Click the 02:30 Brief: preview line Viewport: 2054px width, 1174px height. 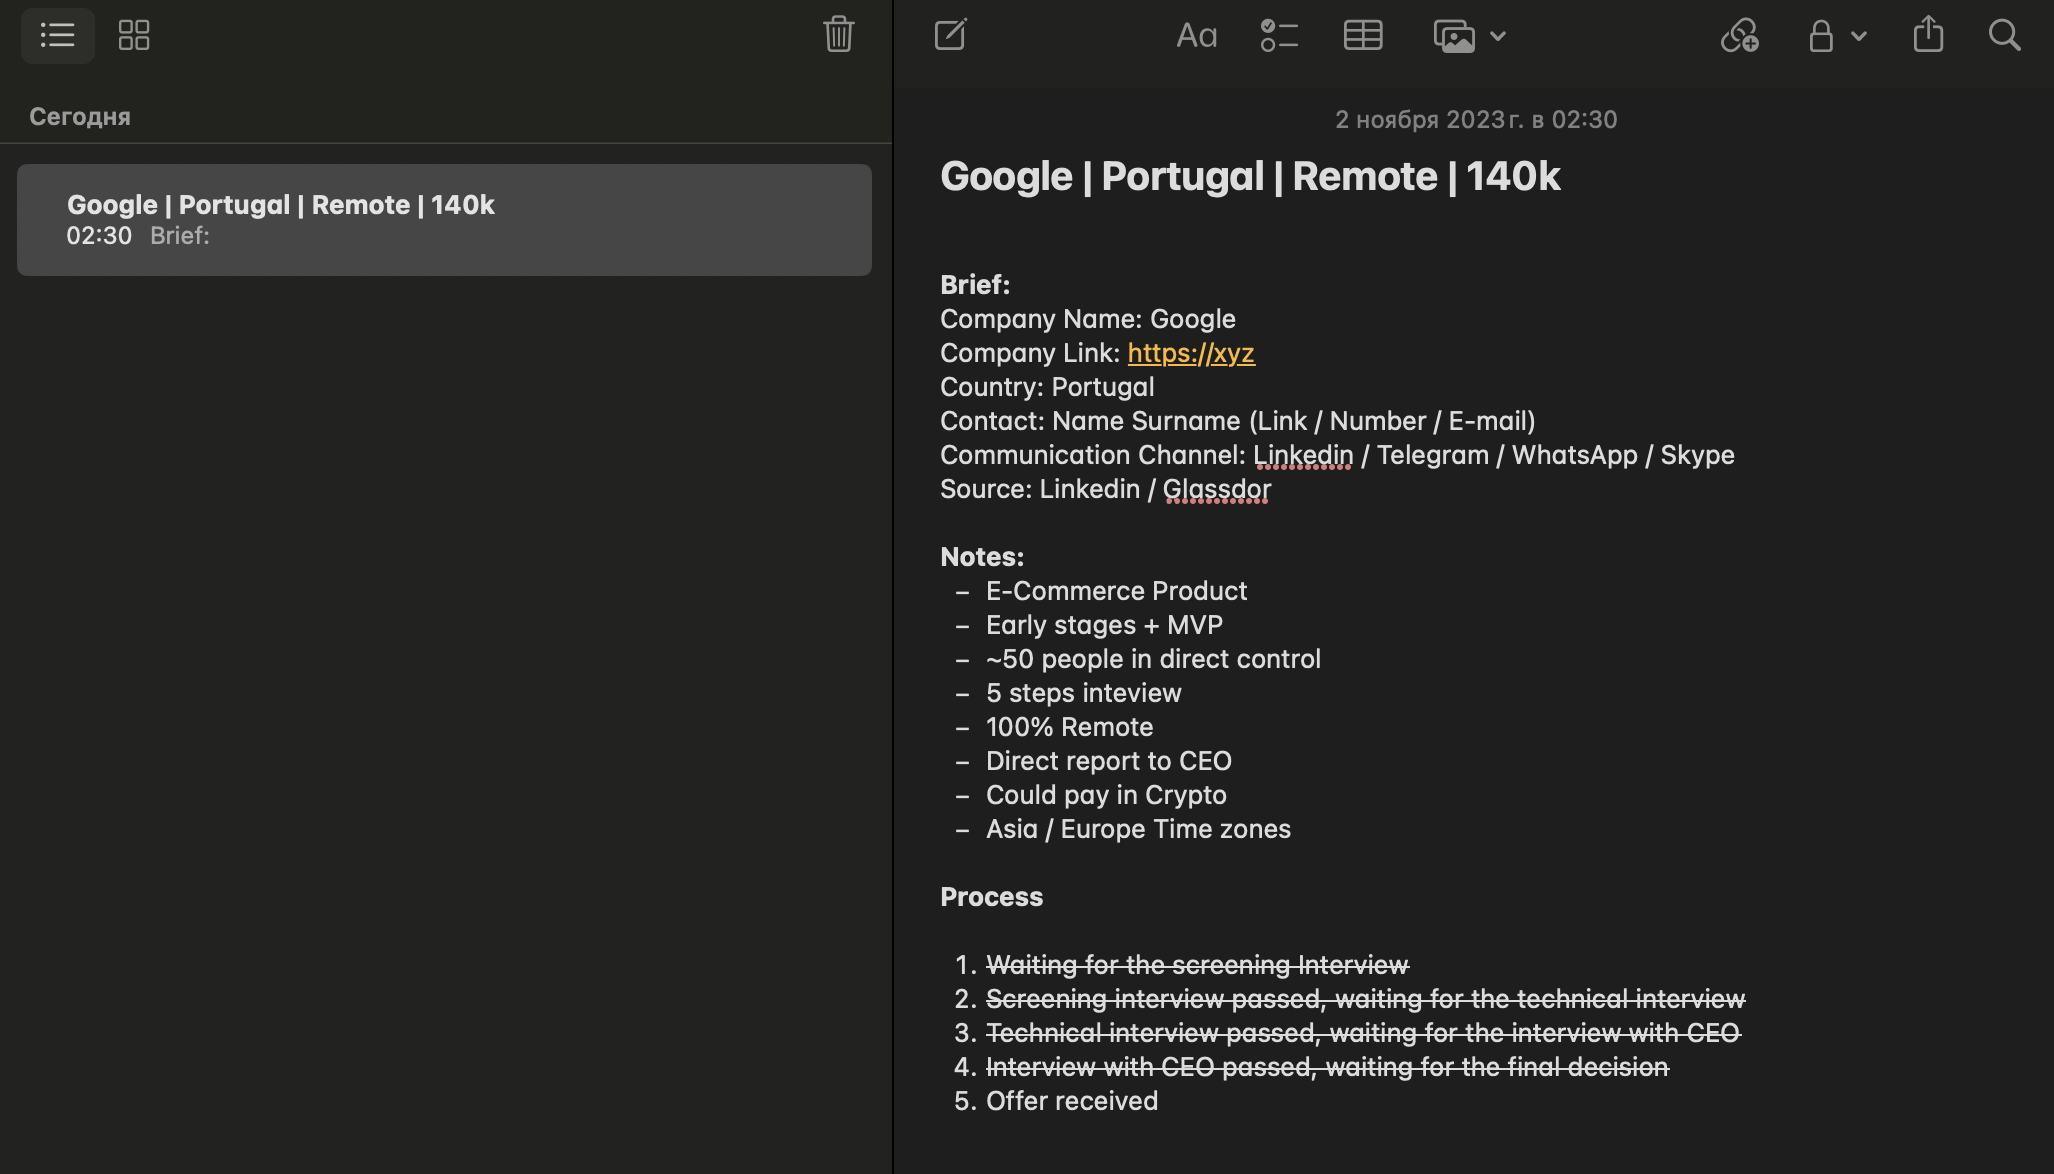coord(138,236)
